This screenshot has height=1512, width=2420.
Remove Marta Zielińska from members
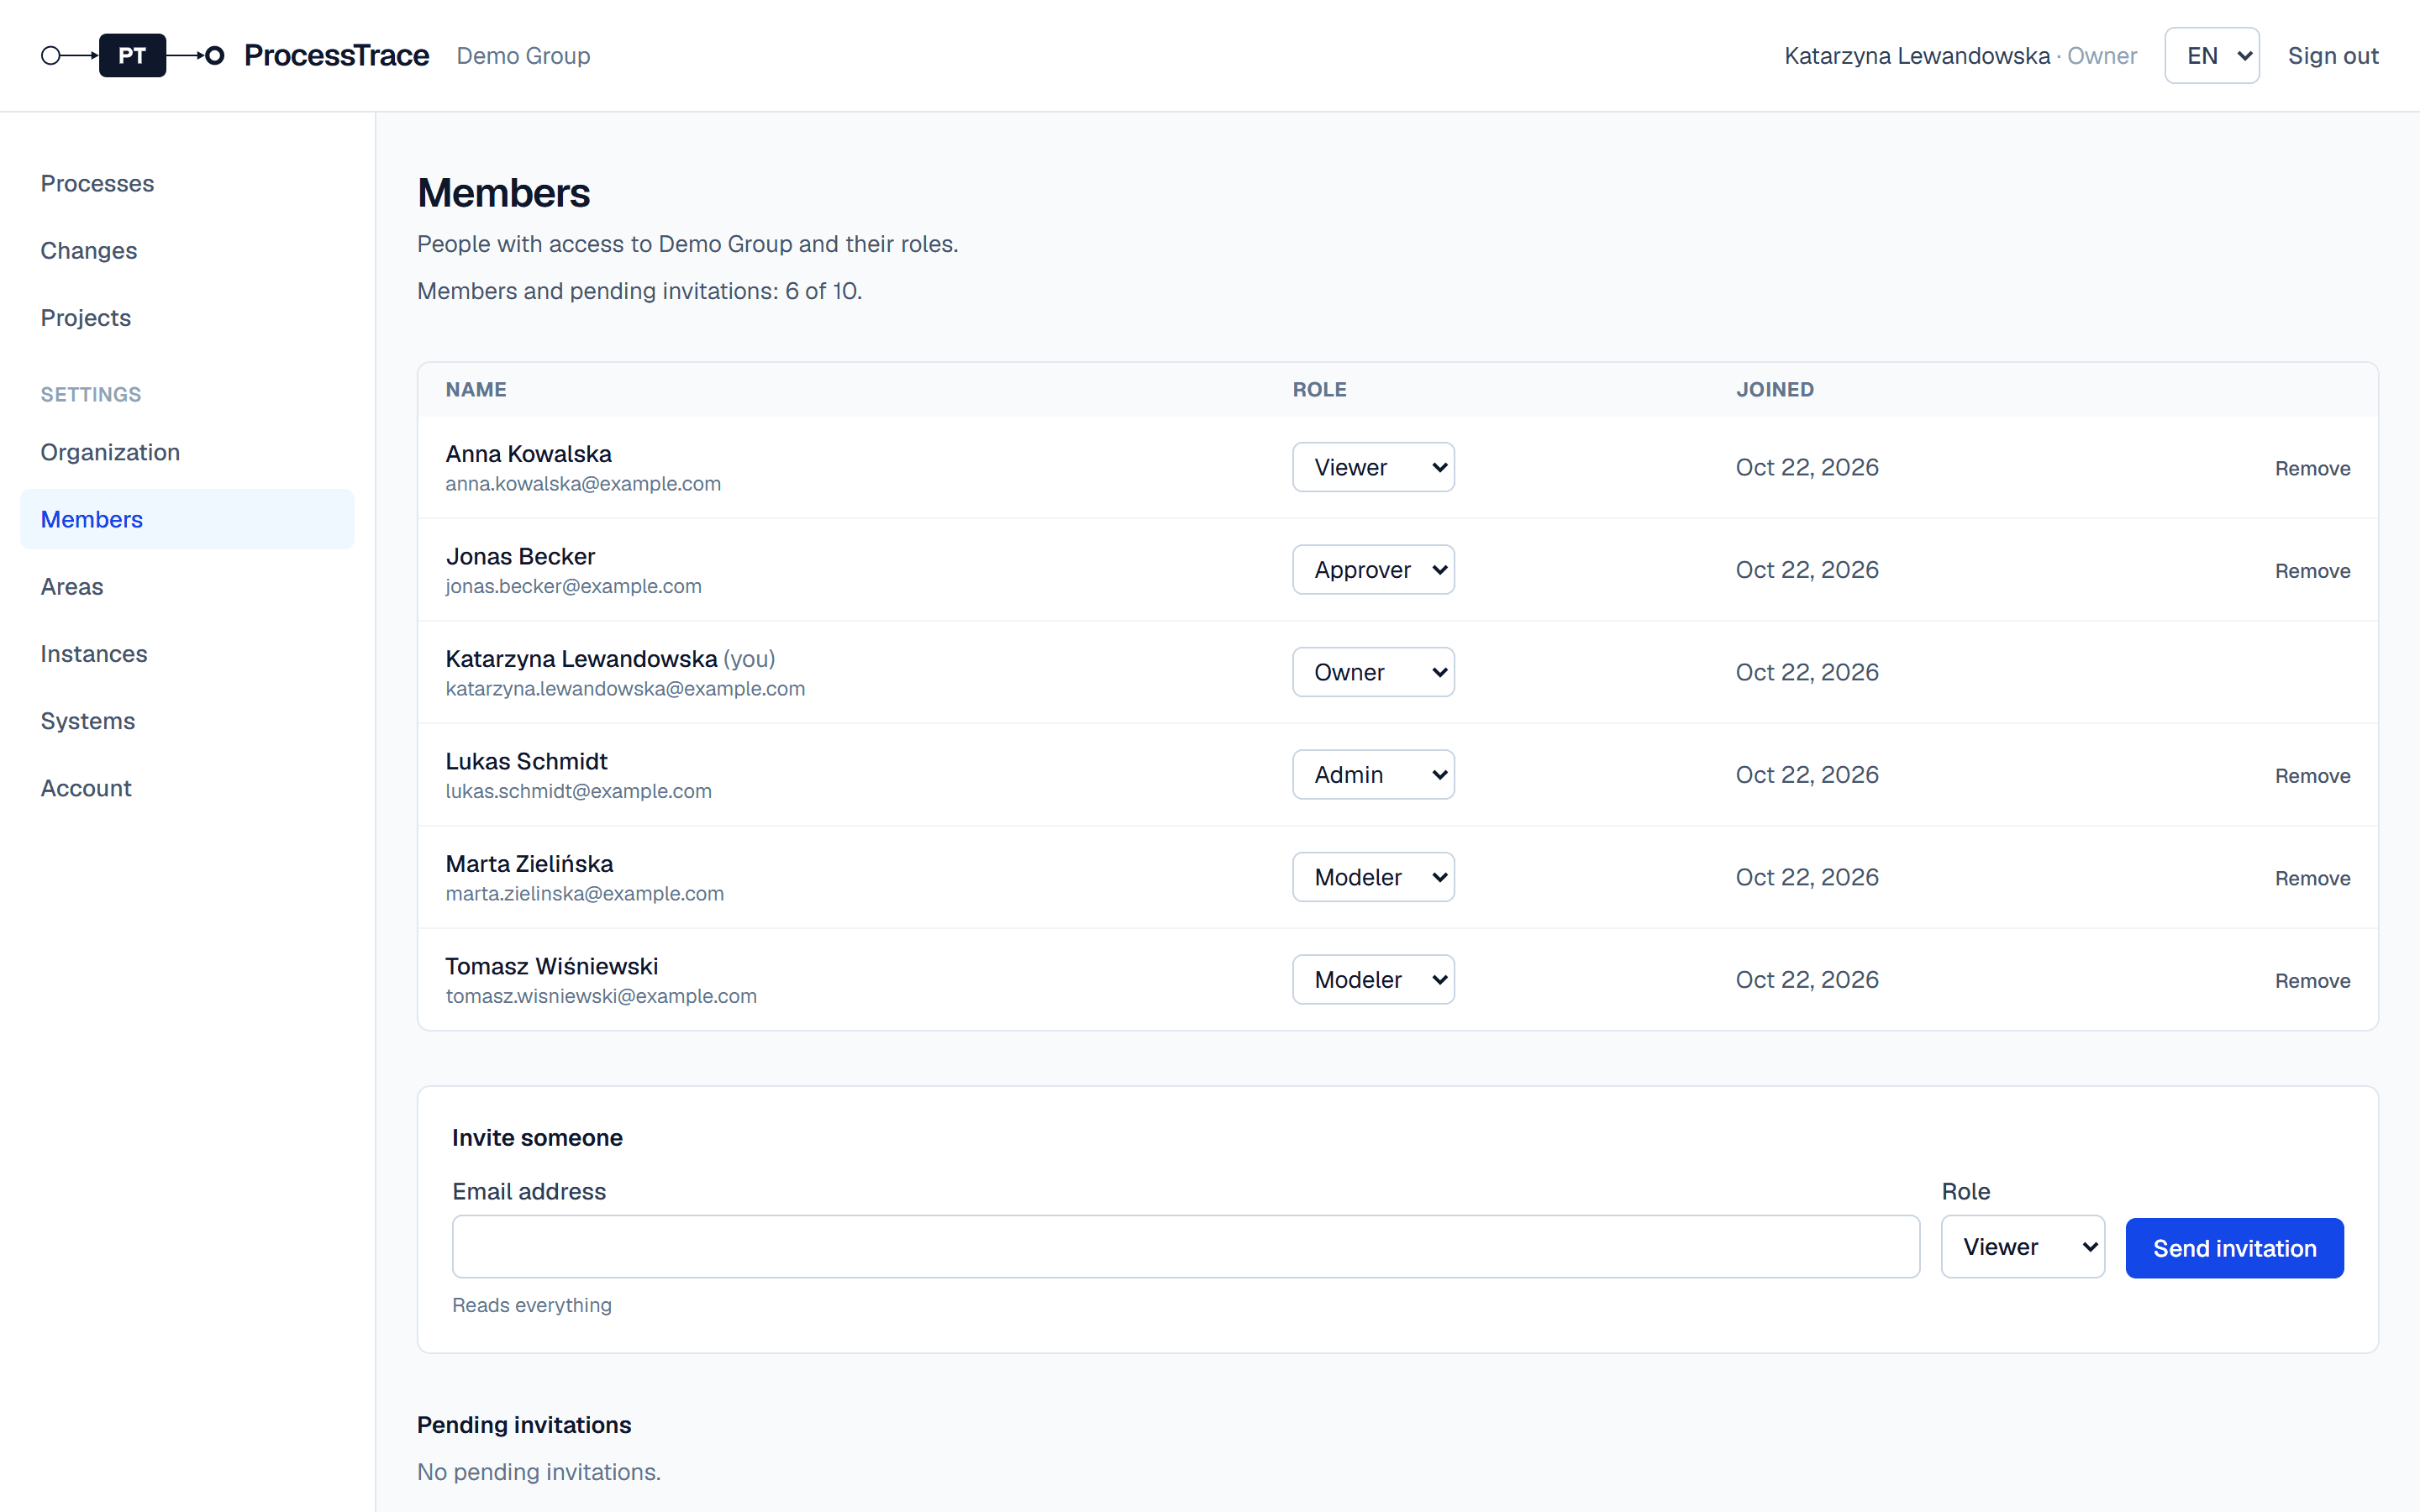pyautogui.click(x=2312, y=878)
